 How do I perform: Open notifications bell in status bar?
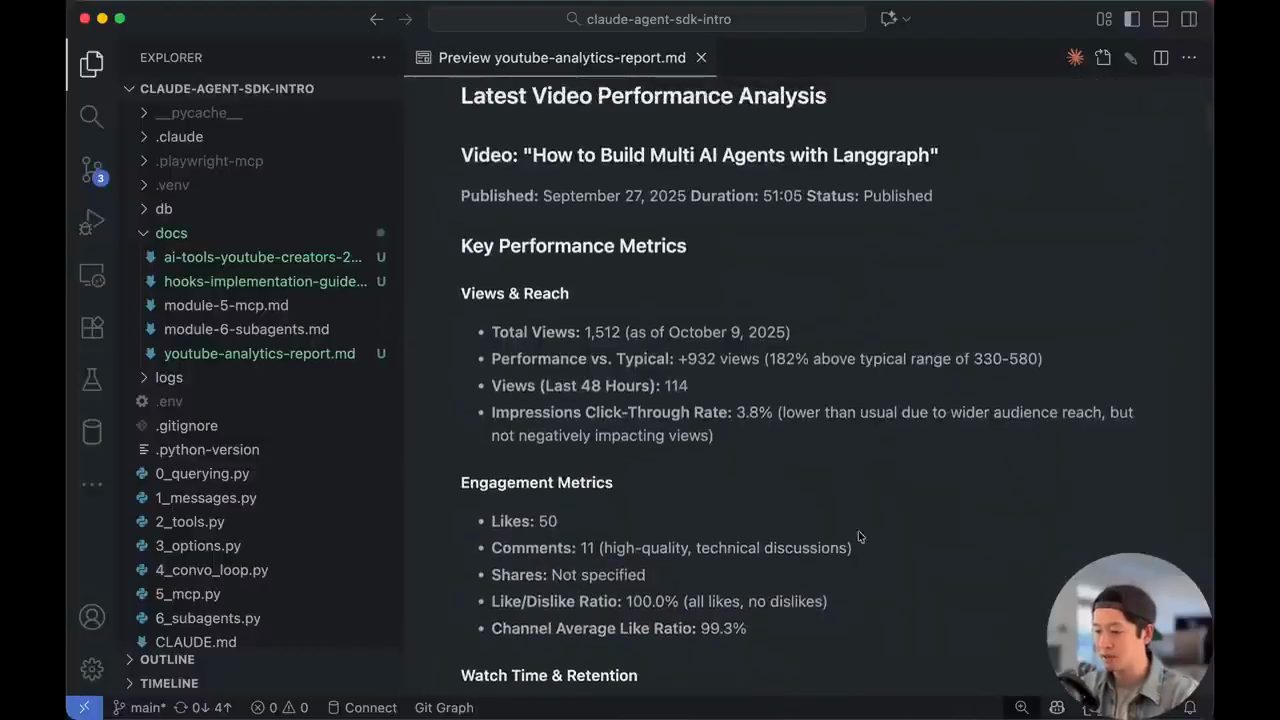(1190, 708)
